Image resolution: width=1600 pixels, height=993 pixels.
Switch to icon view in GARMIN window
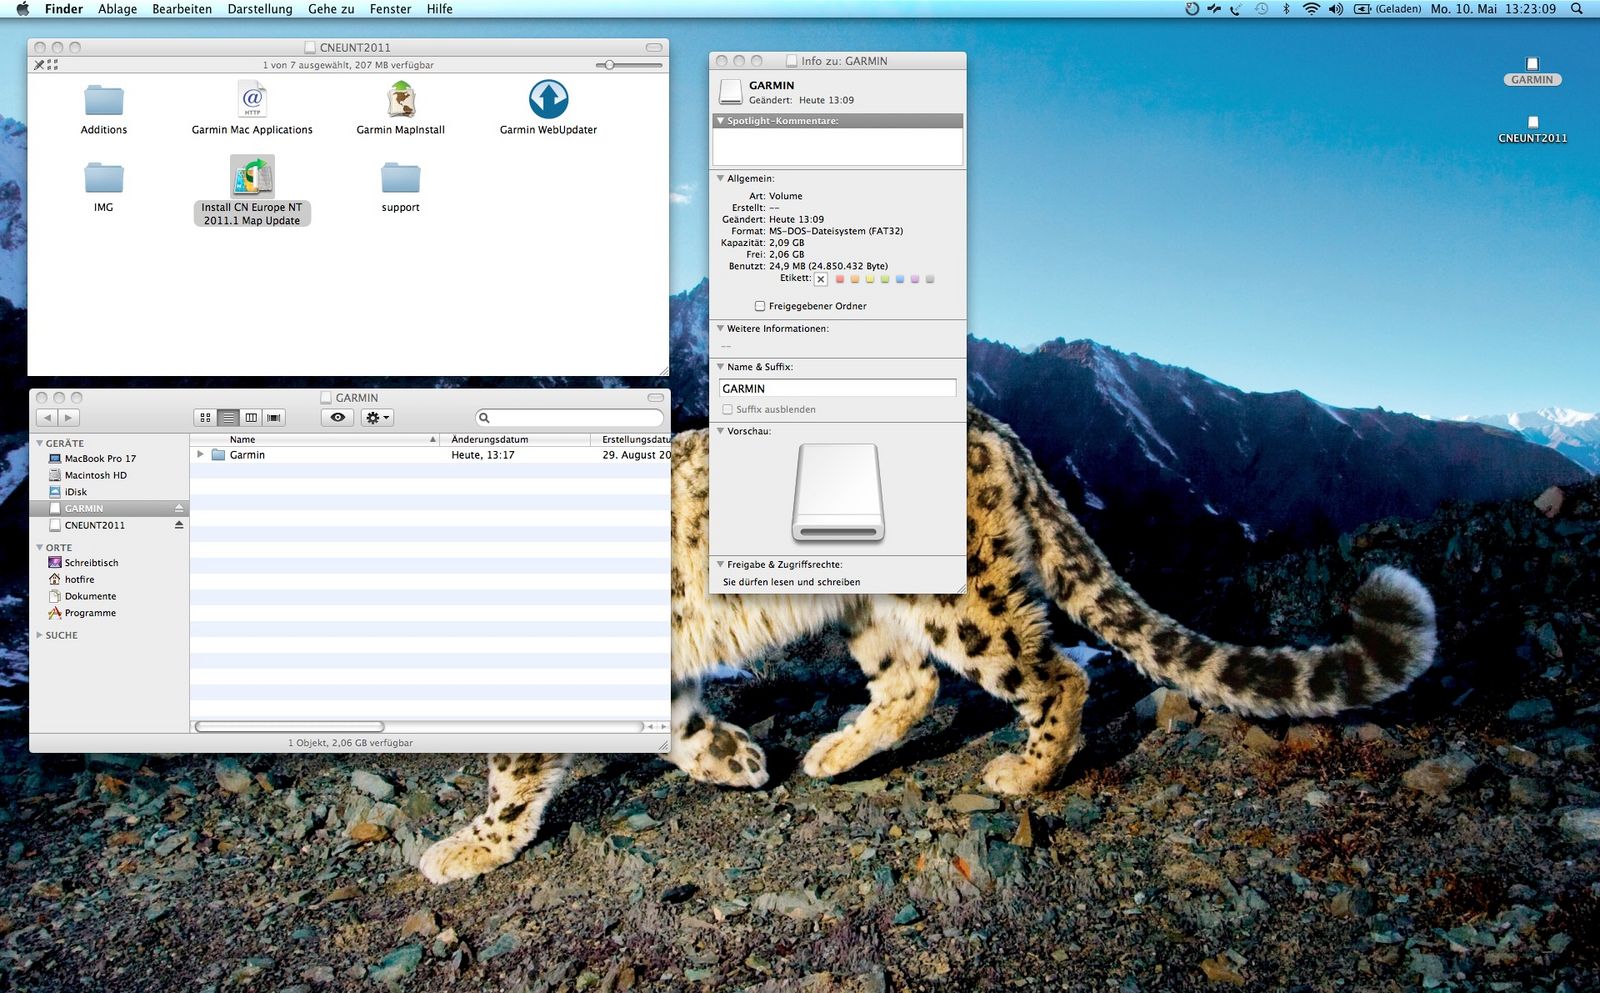(x=205, y=418)
